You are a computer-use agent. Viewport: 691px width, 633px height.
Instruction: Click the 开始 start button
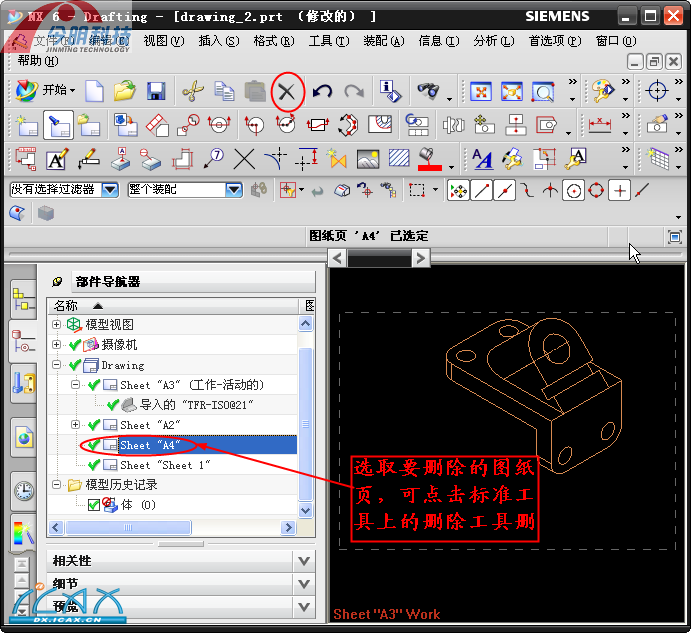coord(44,91)
